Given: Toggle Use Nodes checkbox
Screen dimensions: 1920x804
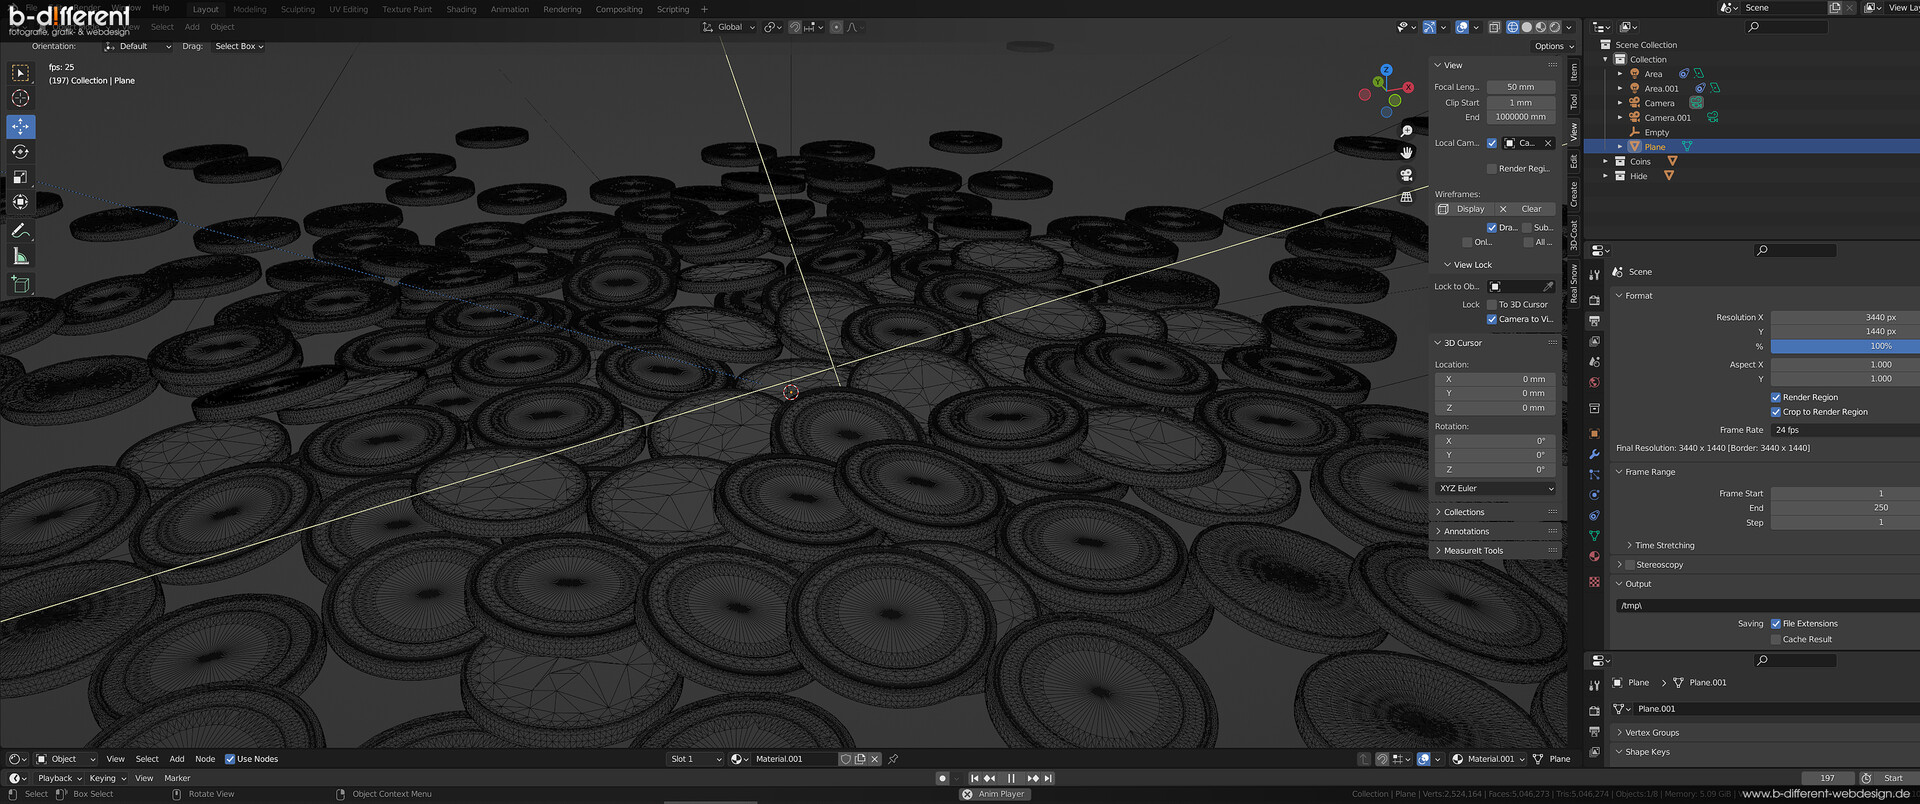Looking at the screenshot, I should click(230, 759).
